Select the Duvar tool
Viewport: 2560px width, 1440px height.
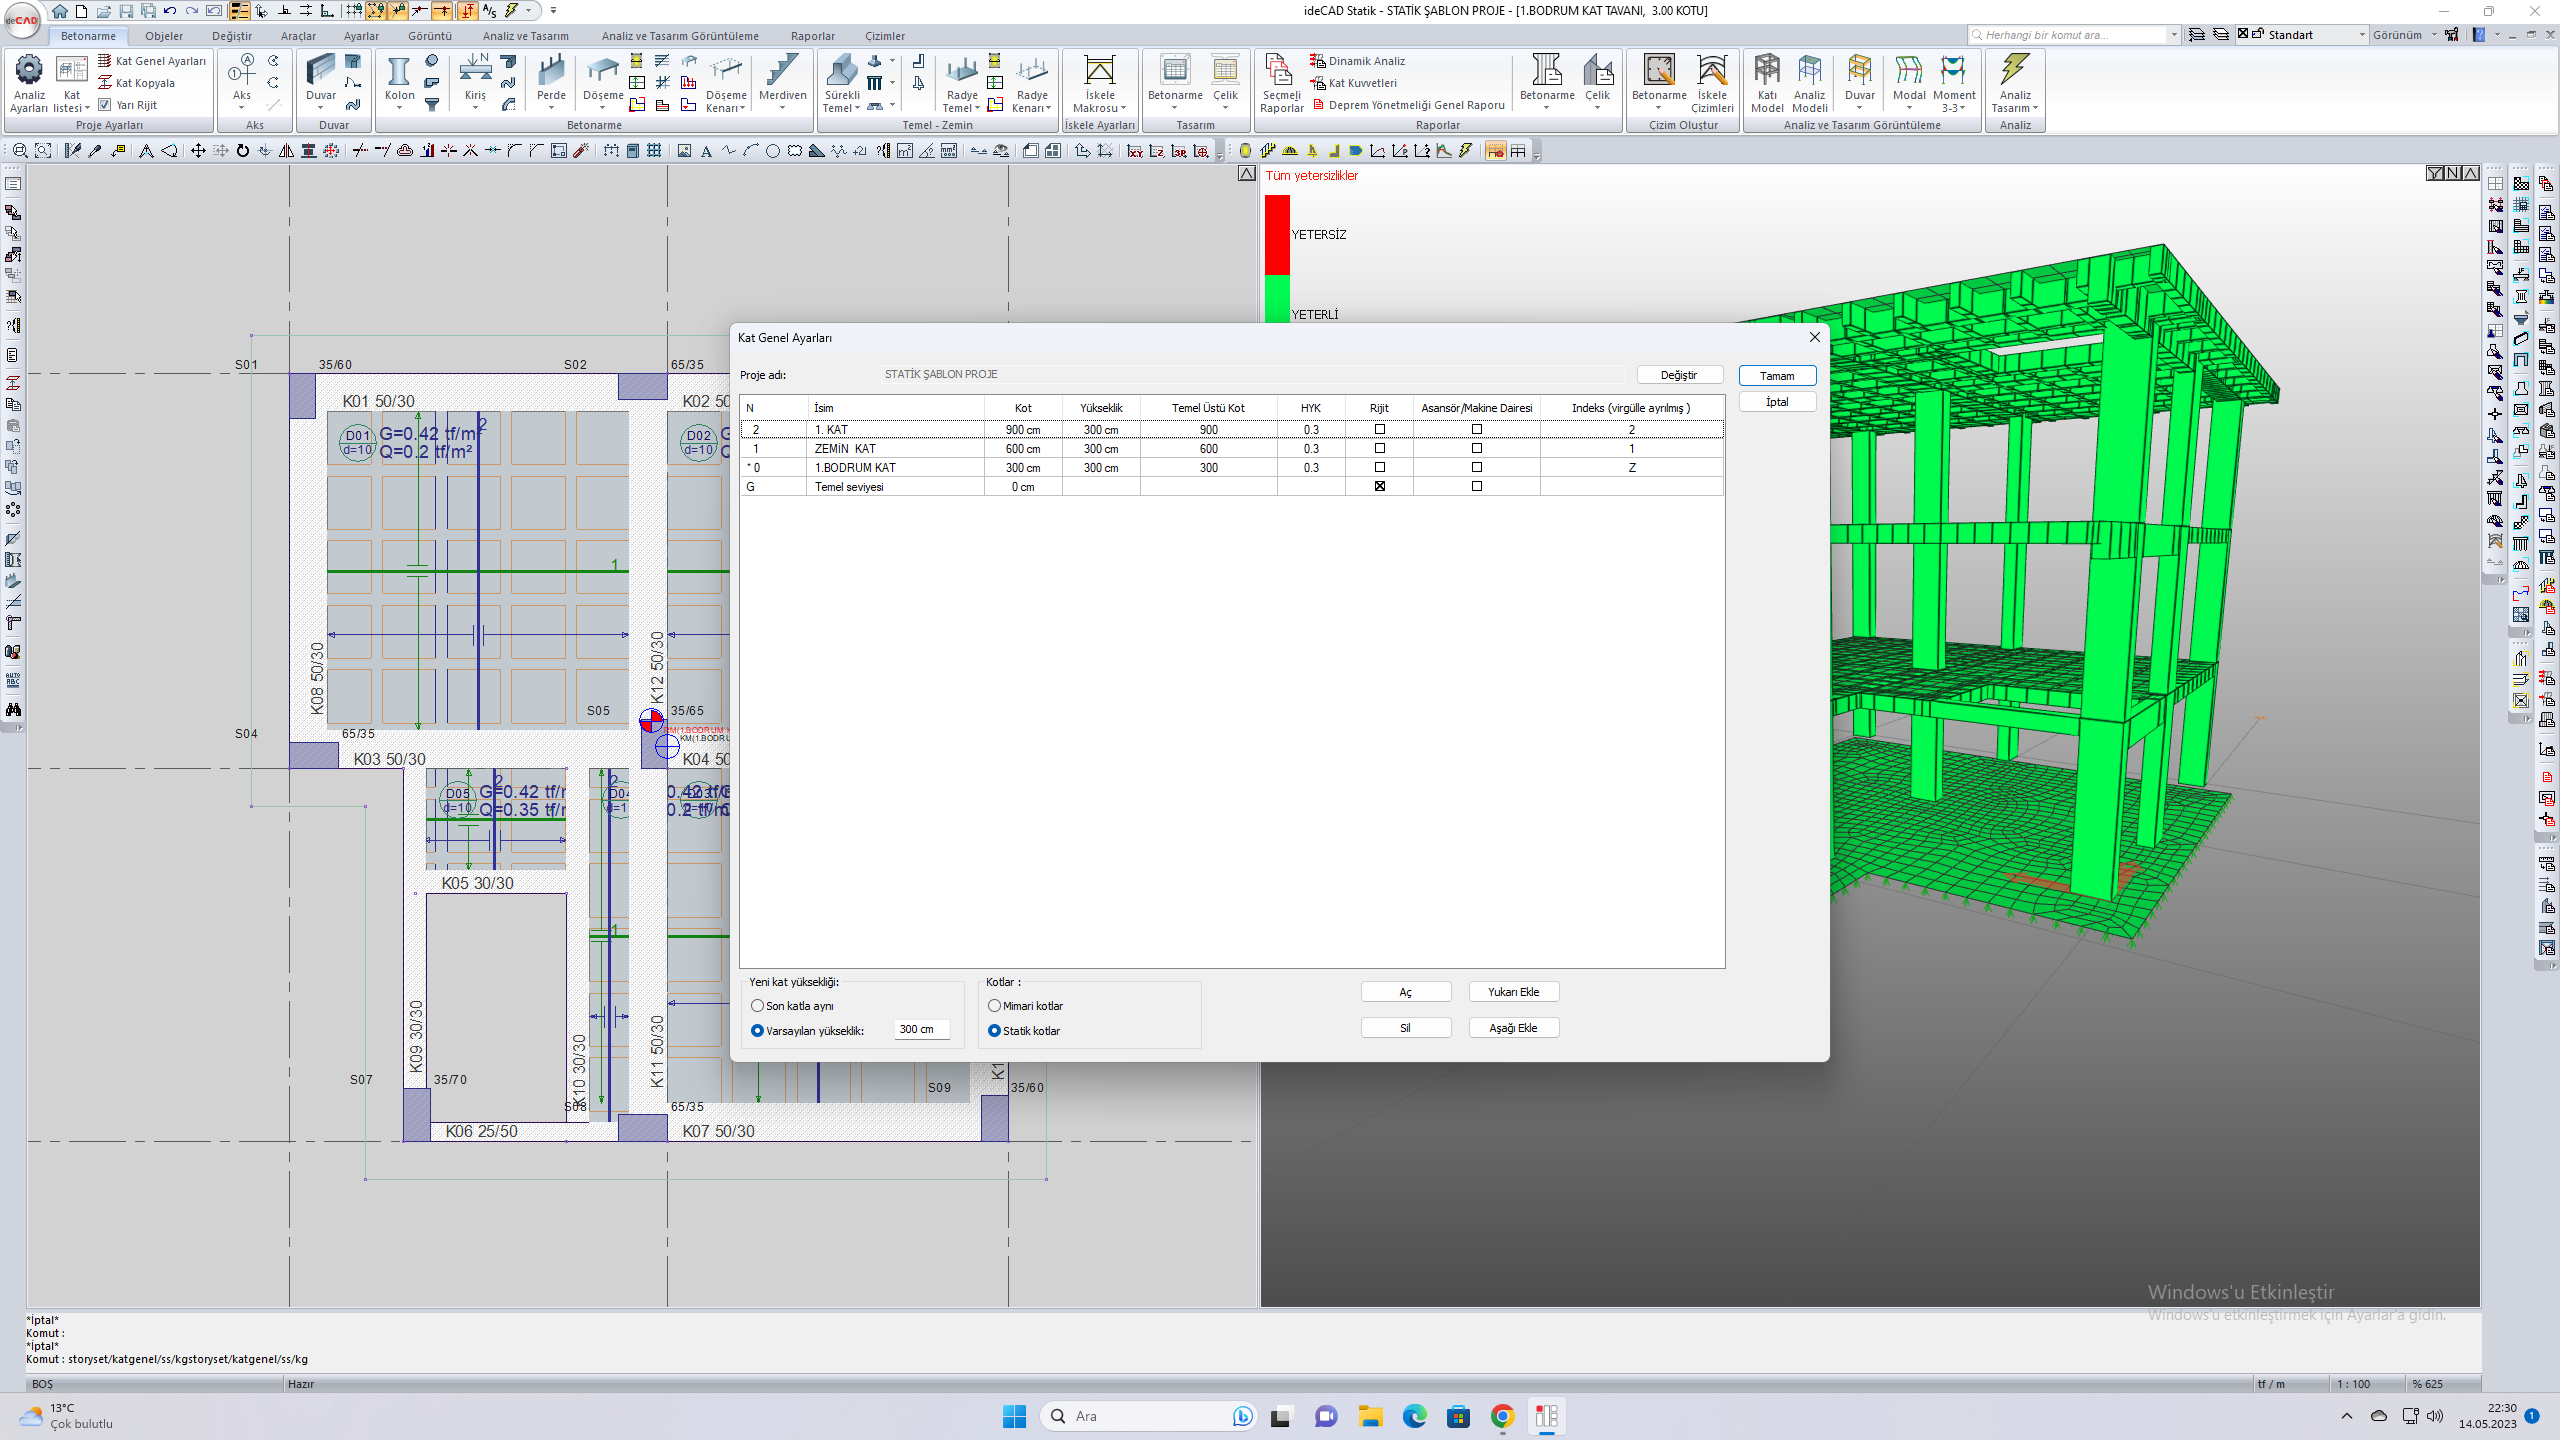(321, 80)
